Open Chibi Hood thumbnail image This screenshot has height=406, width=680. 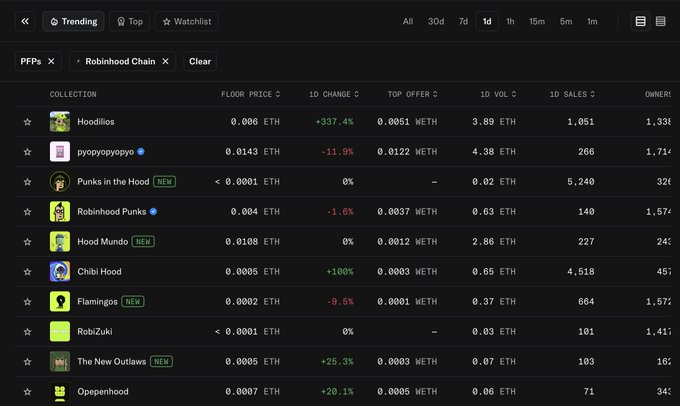(60, 271)
